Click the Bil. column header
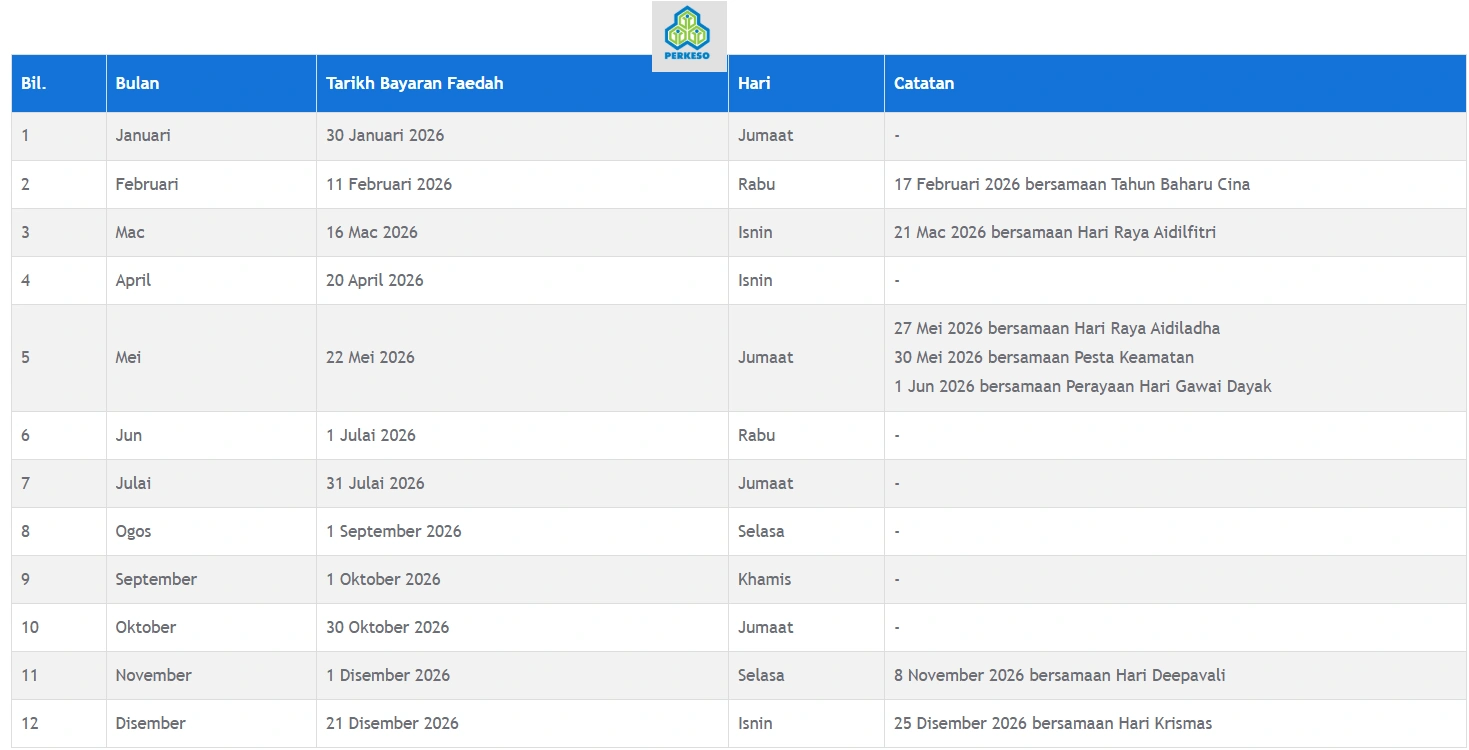 (34, 83)
